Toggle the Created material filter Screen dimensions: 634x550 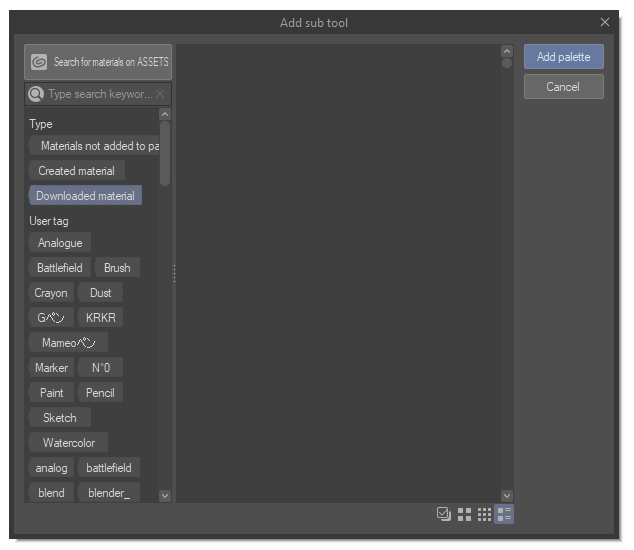(76, 171)
